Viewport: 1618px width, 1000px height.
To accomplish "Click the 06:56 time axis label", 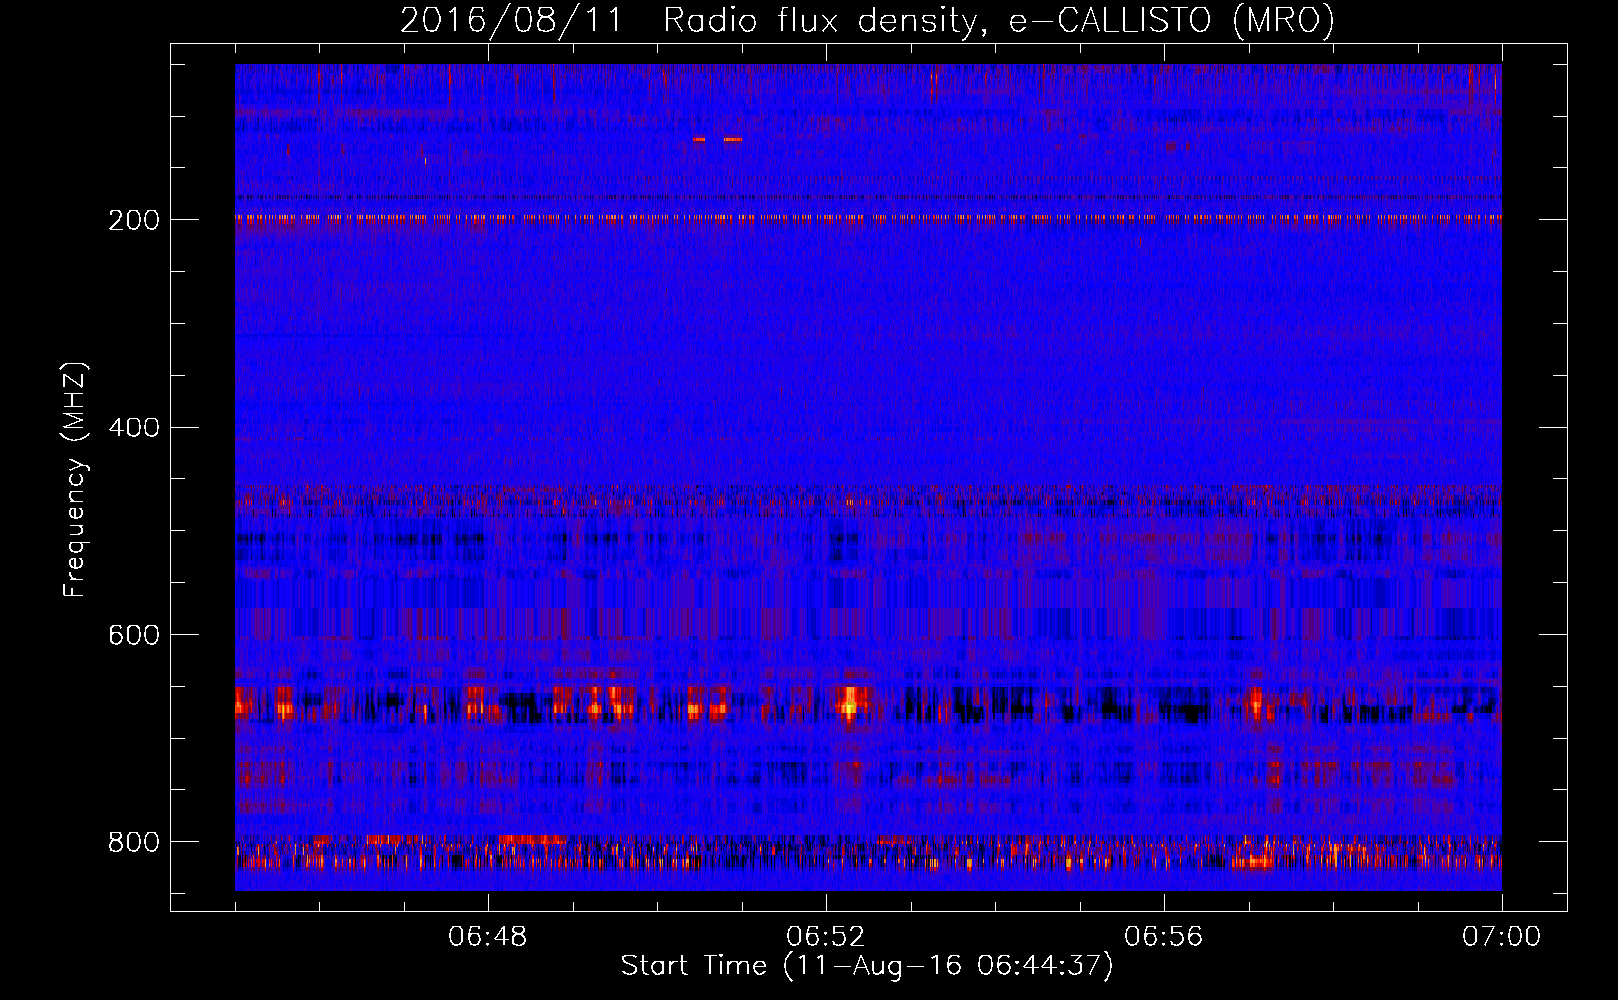I will [x=1164, y=937].
